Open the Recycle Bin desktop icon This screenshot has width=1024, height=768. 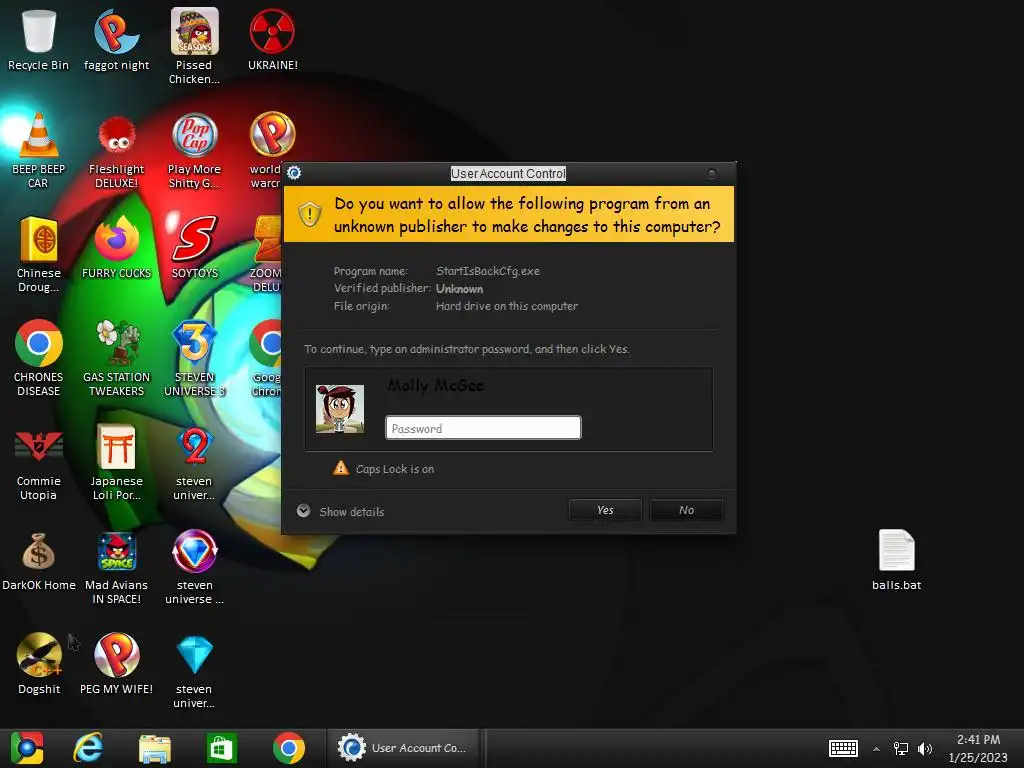pos(39,39)
